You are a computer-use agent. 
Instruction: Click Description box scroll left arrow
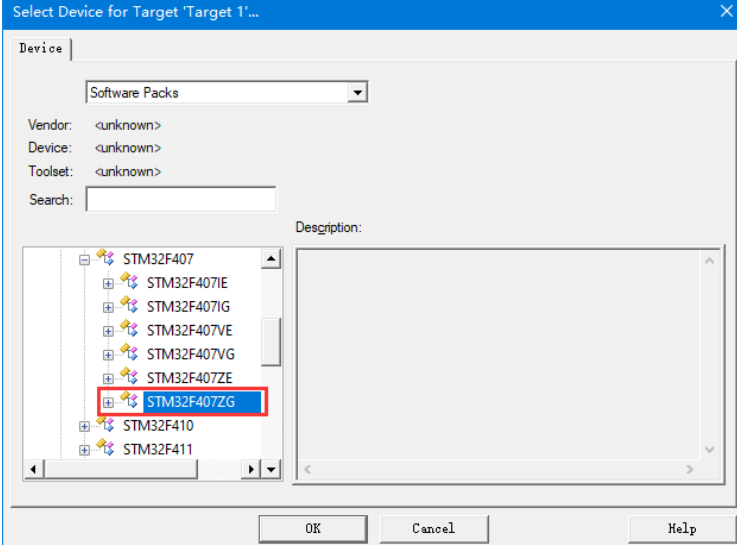point(307,469)
